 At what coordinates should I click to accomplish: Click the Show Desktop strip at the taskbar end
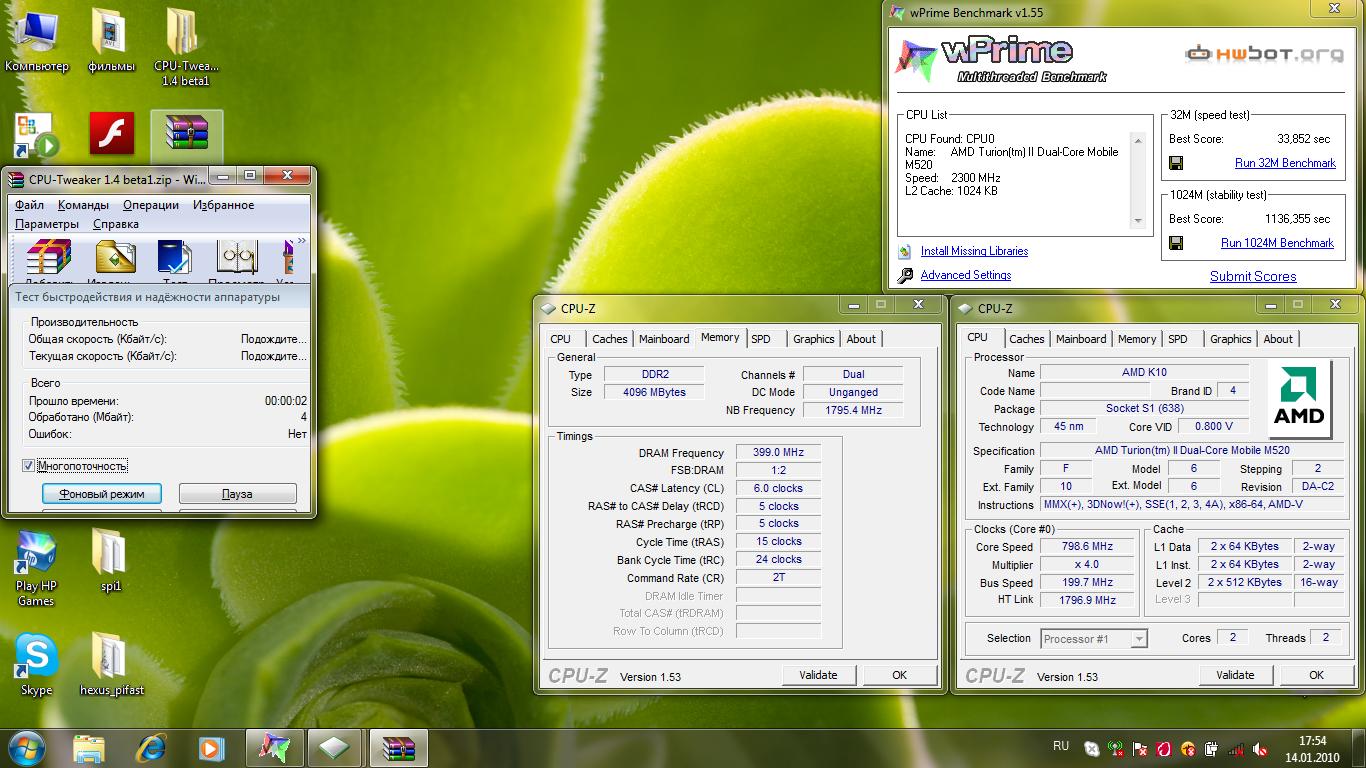point(1359,748)
